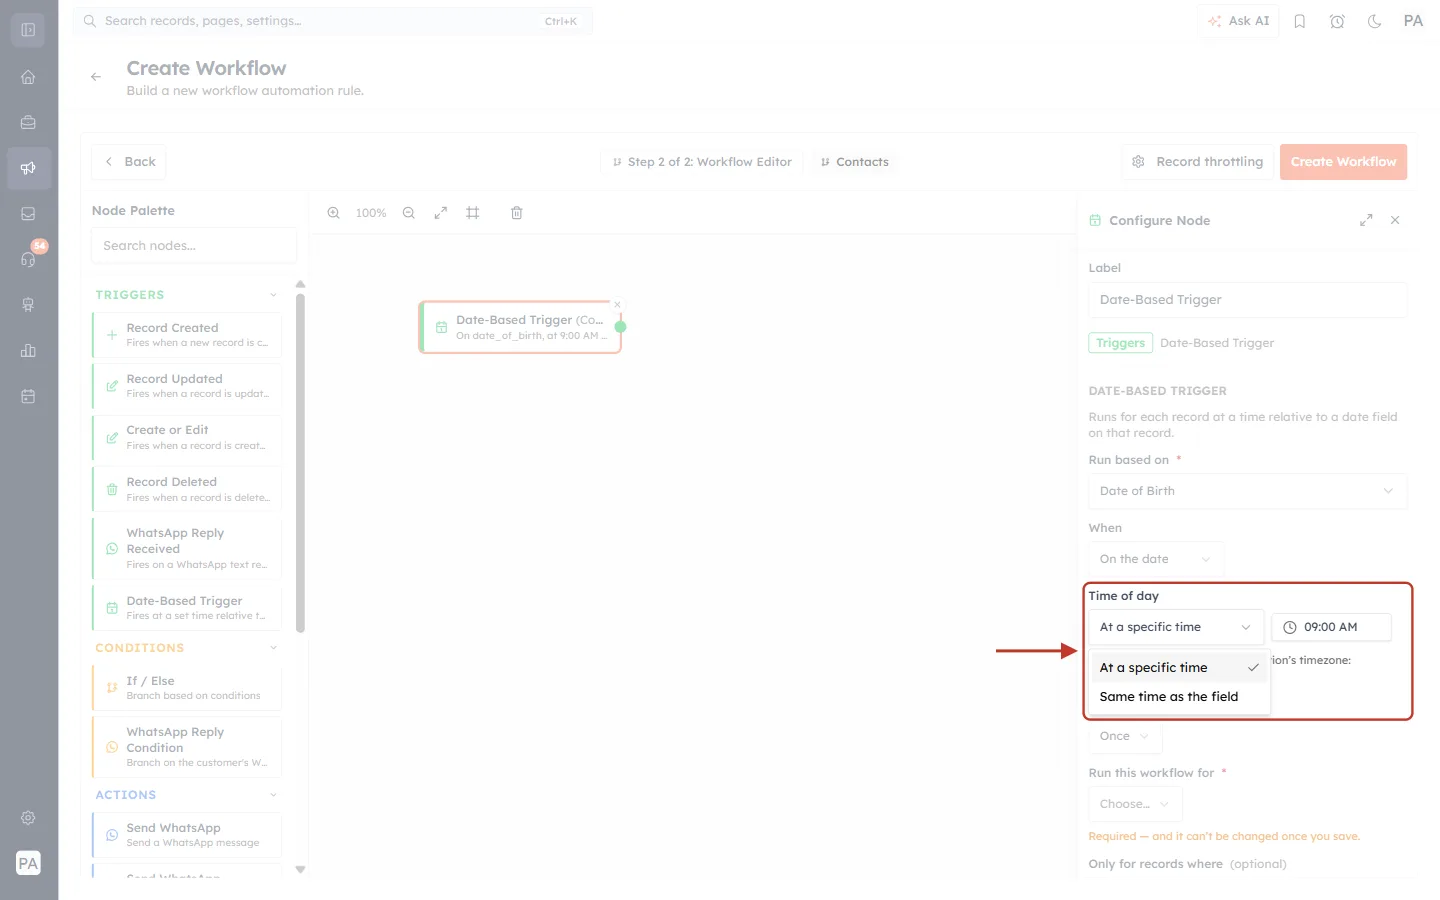
Task: Open the bookmark icon in top bar
Action: coord(1300,21)
